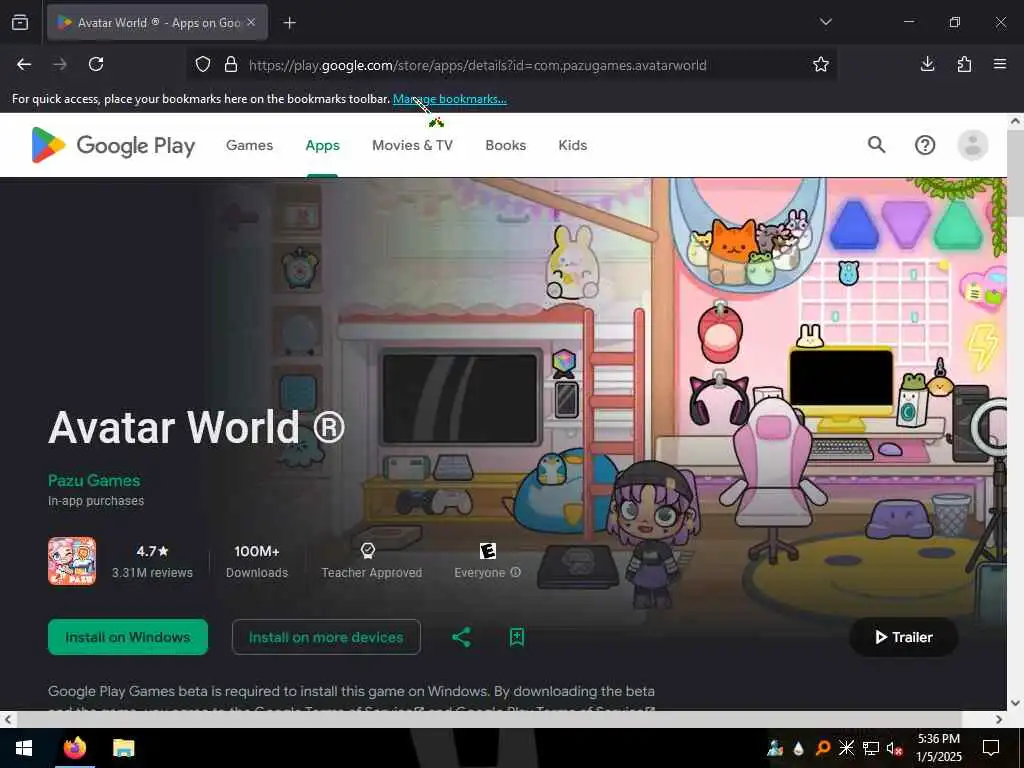1024x768 pixels.
Task: Close the Avatar World browser tab
Action: click(x=251, y=22)
